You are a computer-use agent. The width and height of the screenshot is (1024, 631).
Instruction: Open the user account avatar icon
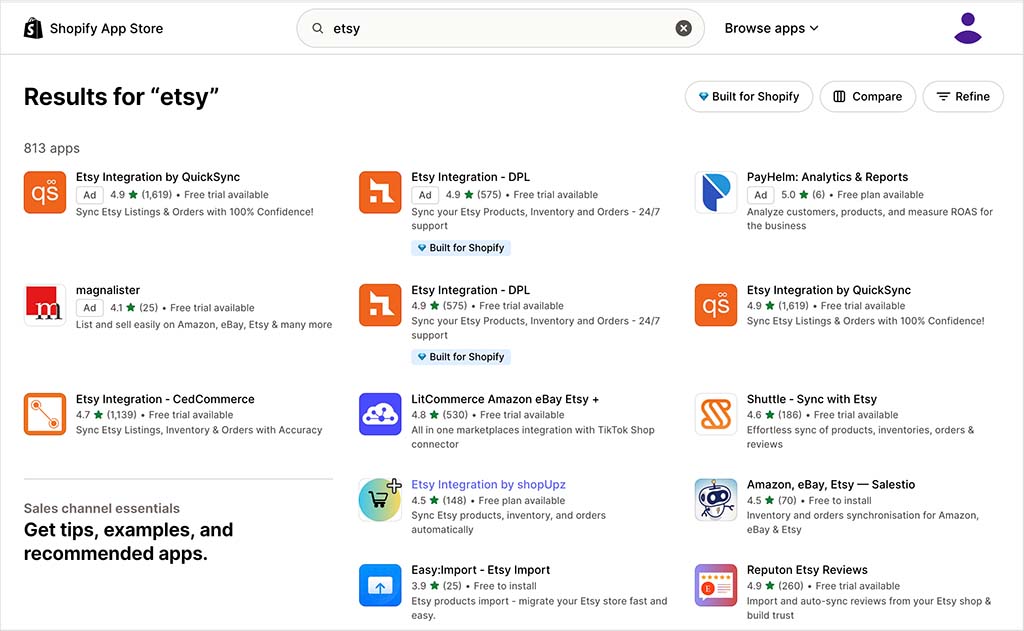(967, 28)
